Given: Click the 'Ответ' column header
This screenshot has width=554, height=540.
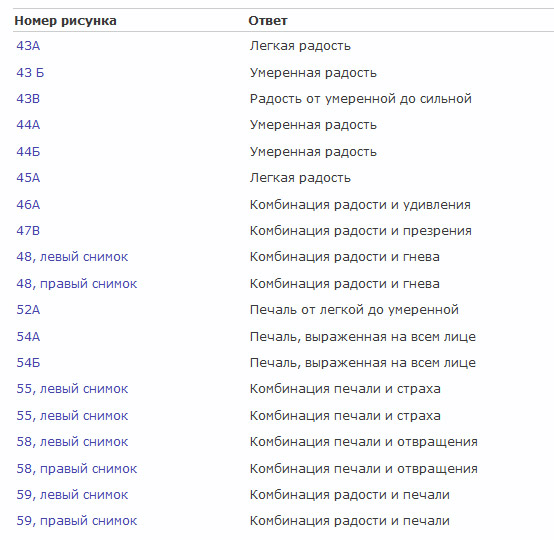Looking at the screenshot, I should 268,21.
